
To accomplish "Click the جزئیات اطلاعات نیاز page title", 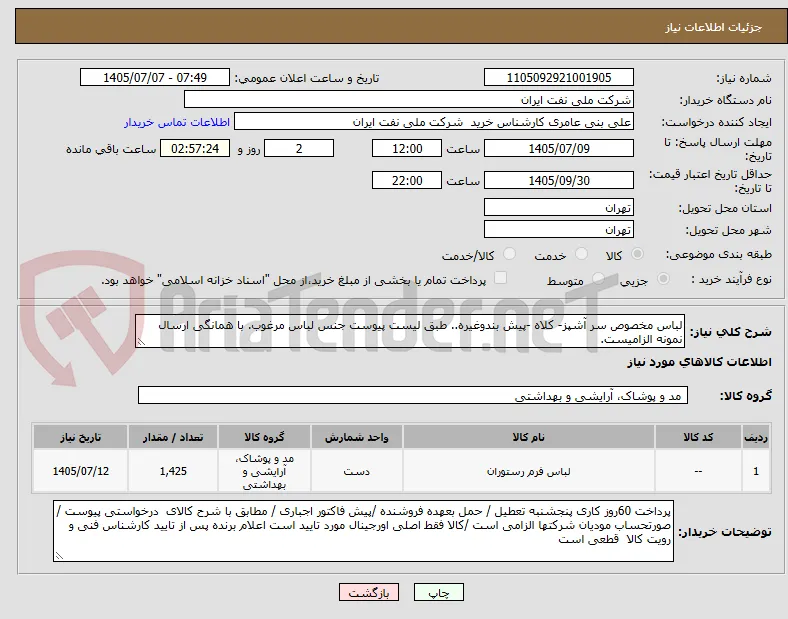I will (714, 27).
